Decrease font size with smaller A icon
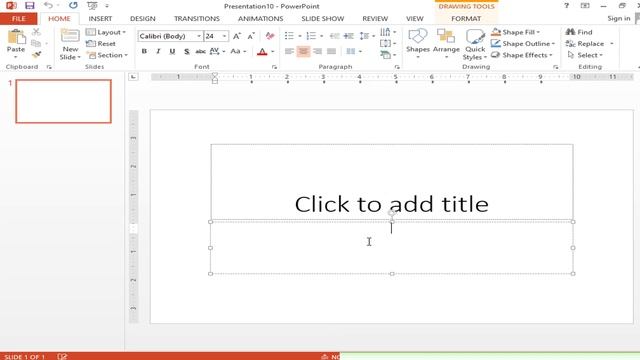 coord(251,36)
